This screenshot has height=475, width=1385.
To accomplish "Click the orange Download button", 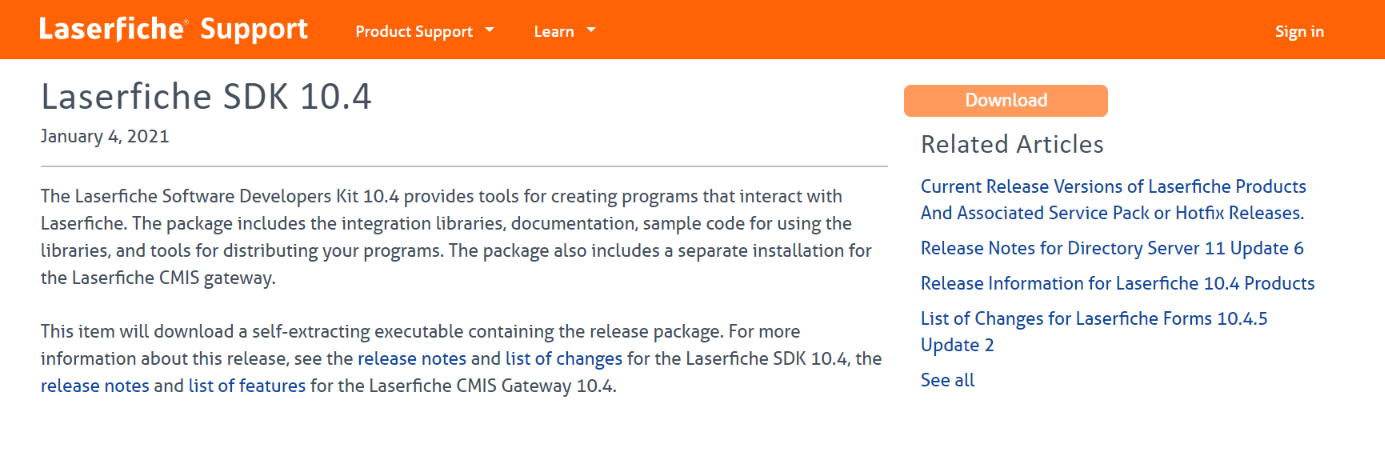I will tap(1006, 100).
